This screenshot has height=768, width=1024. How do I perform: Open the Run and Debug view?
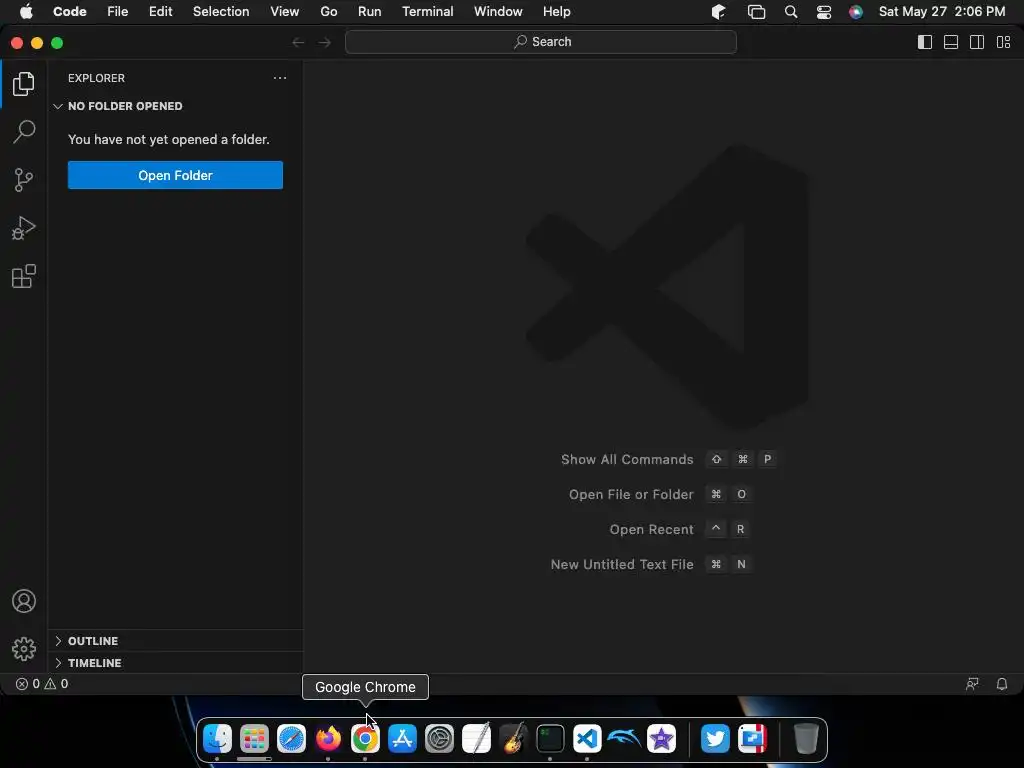[24, 228]
